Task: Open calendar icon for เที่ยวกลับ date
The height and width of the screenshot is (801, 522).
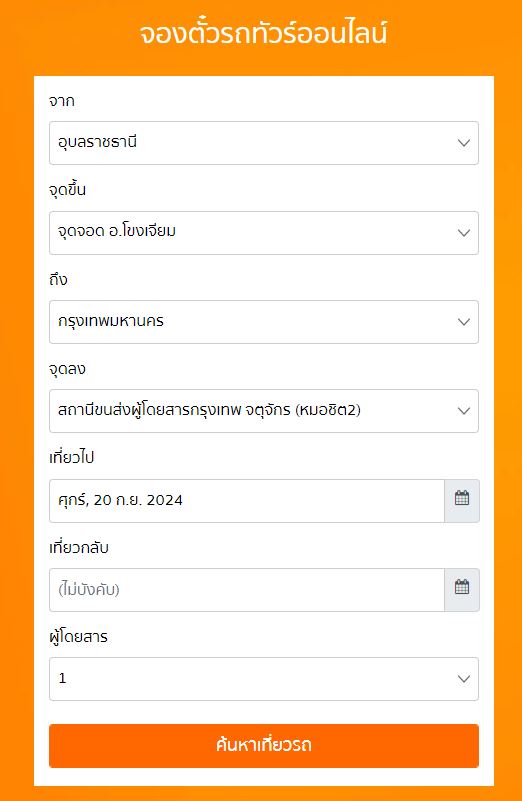Action: 462,590
